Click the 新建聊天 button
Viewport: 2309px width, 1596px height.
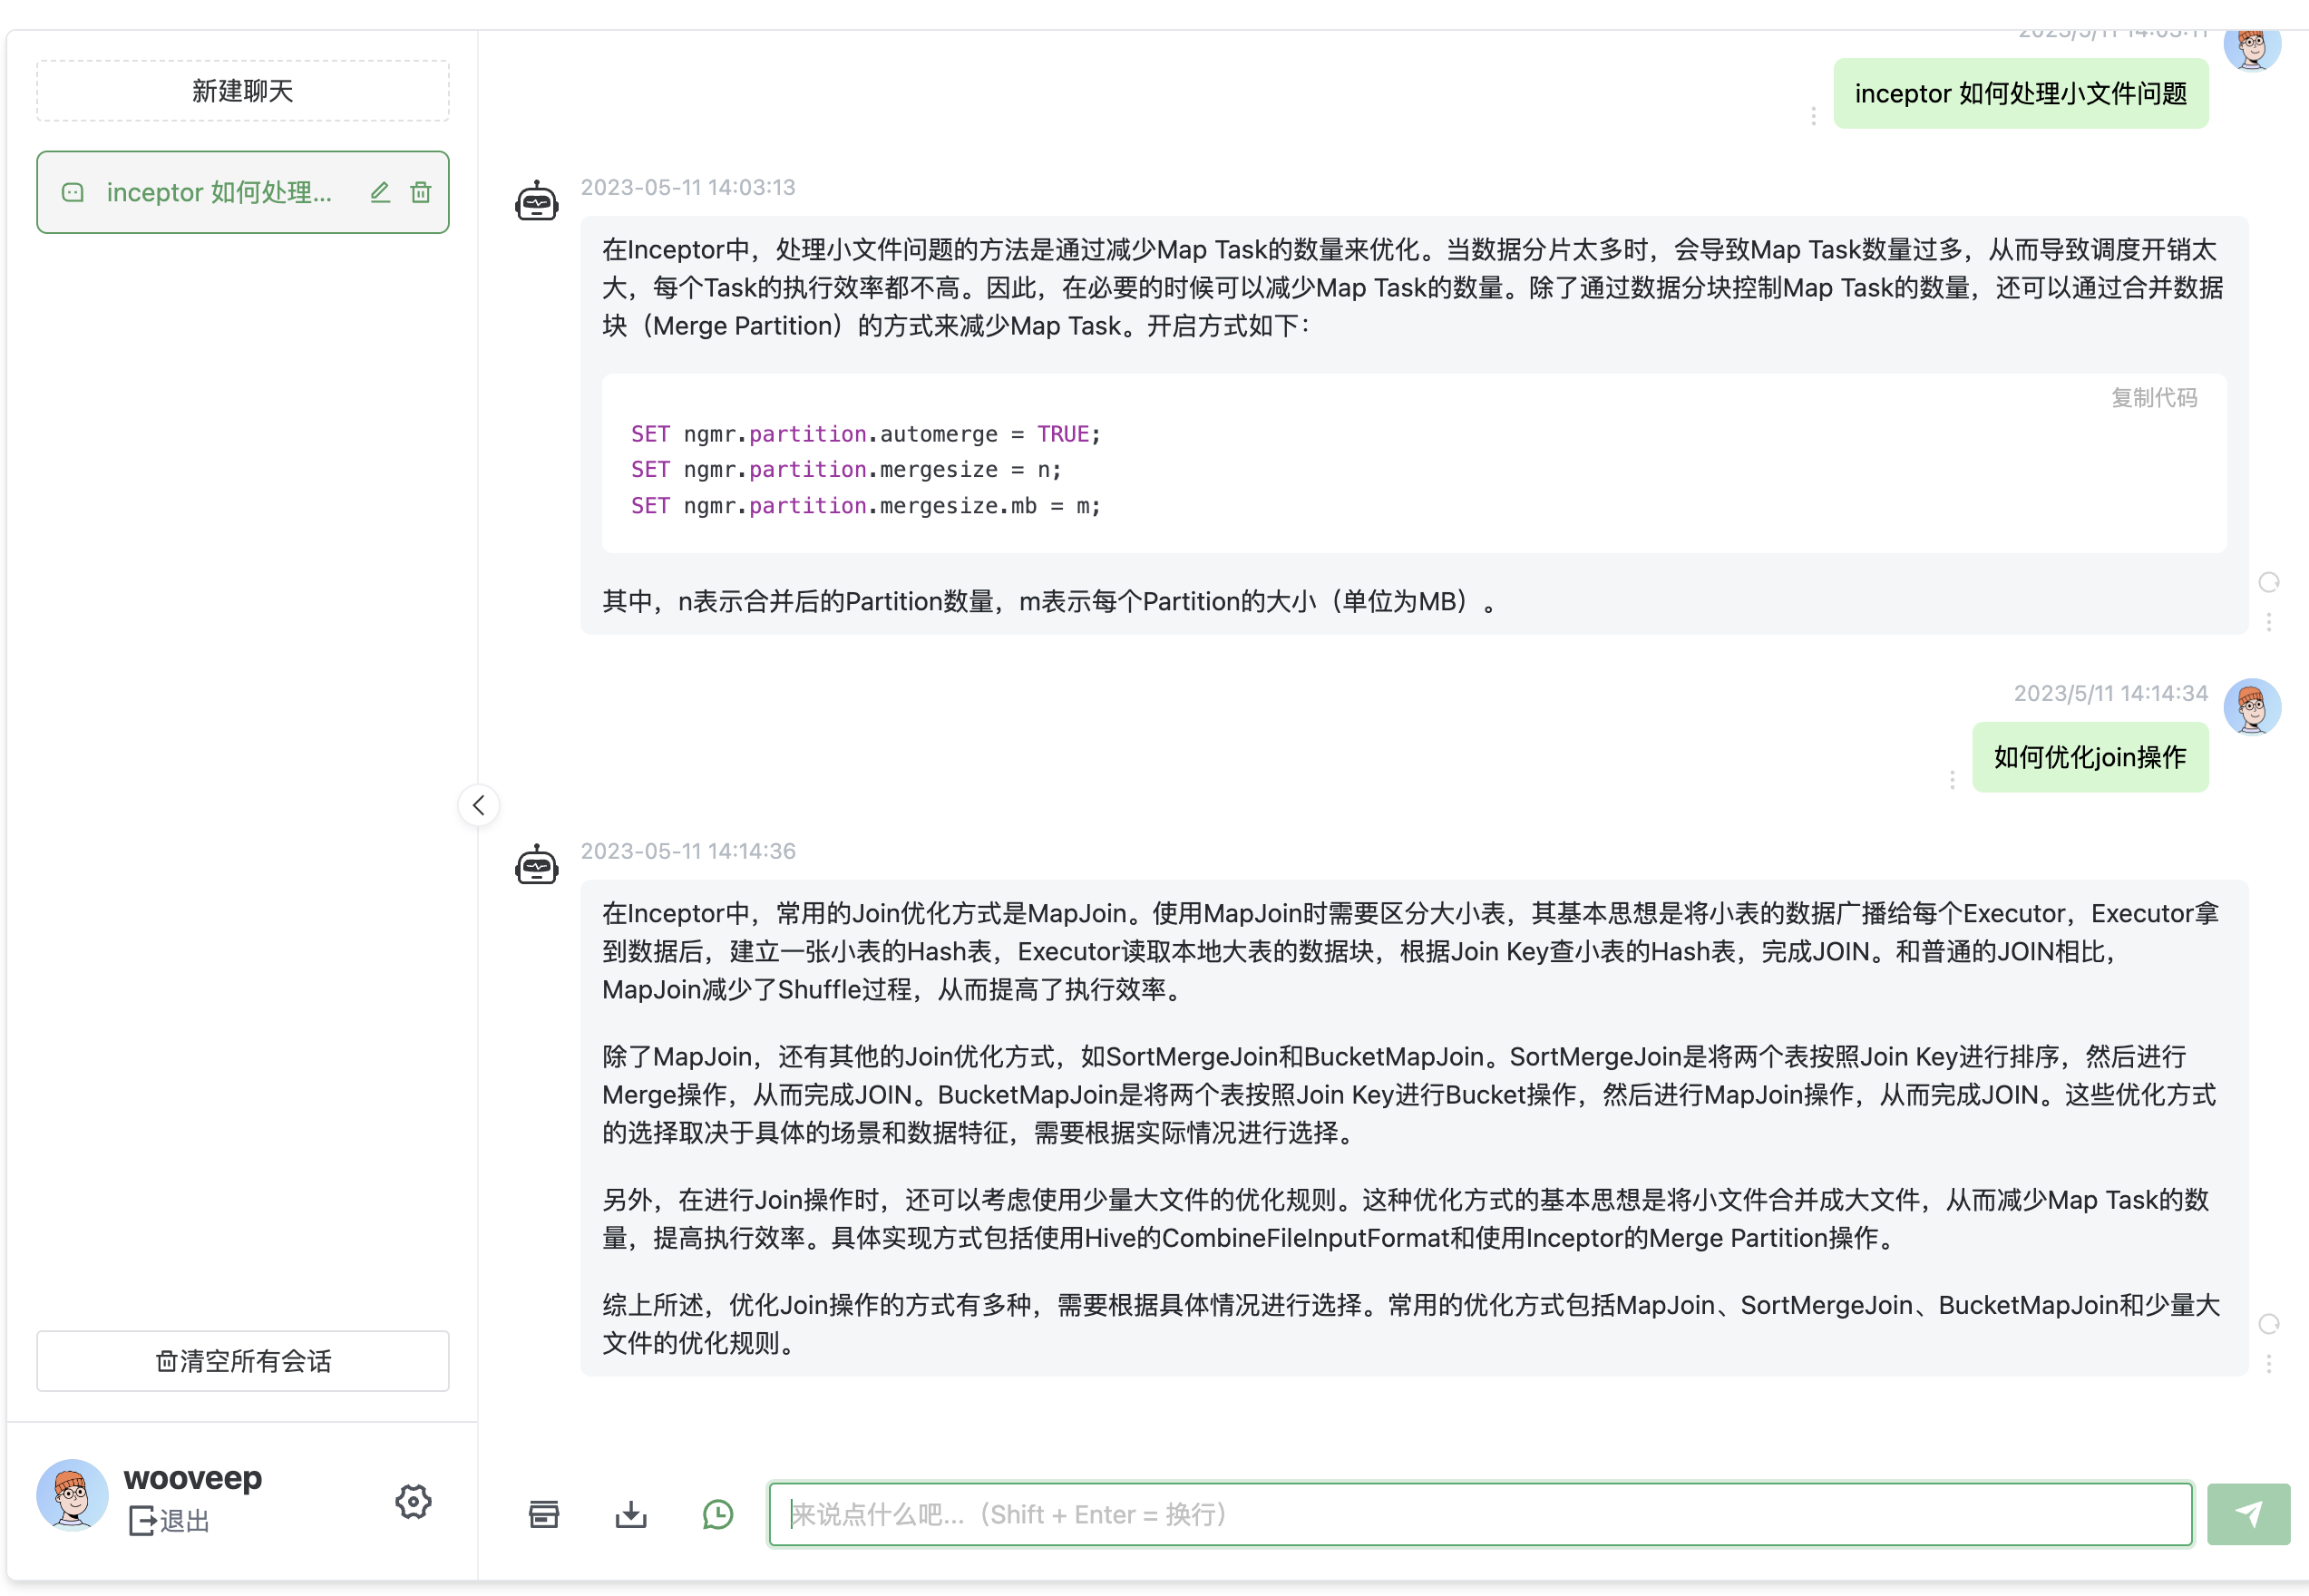click(243, 91)
